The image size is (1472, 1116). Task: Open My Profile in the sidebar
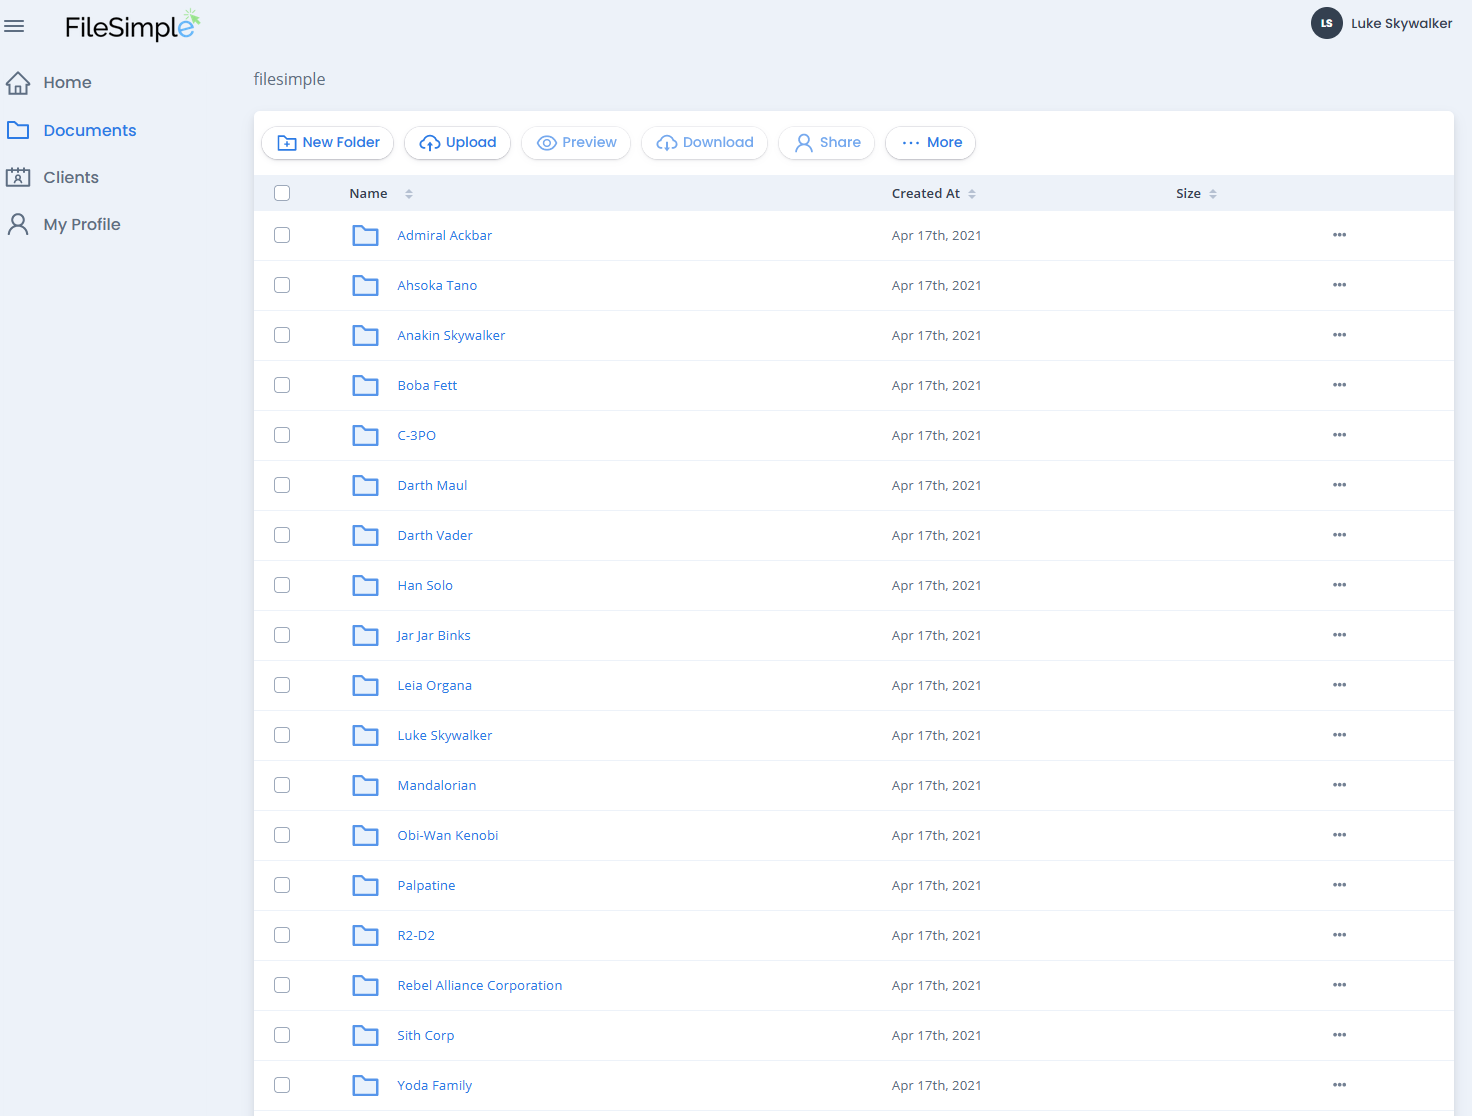point(82,224)
